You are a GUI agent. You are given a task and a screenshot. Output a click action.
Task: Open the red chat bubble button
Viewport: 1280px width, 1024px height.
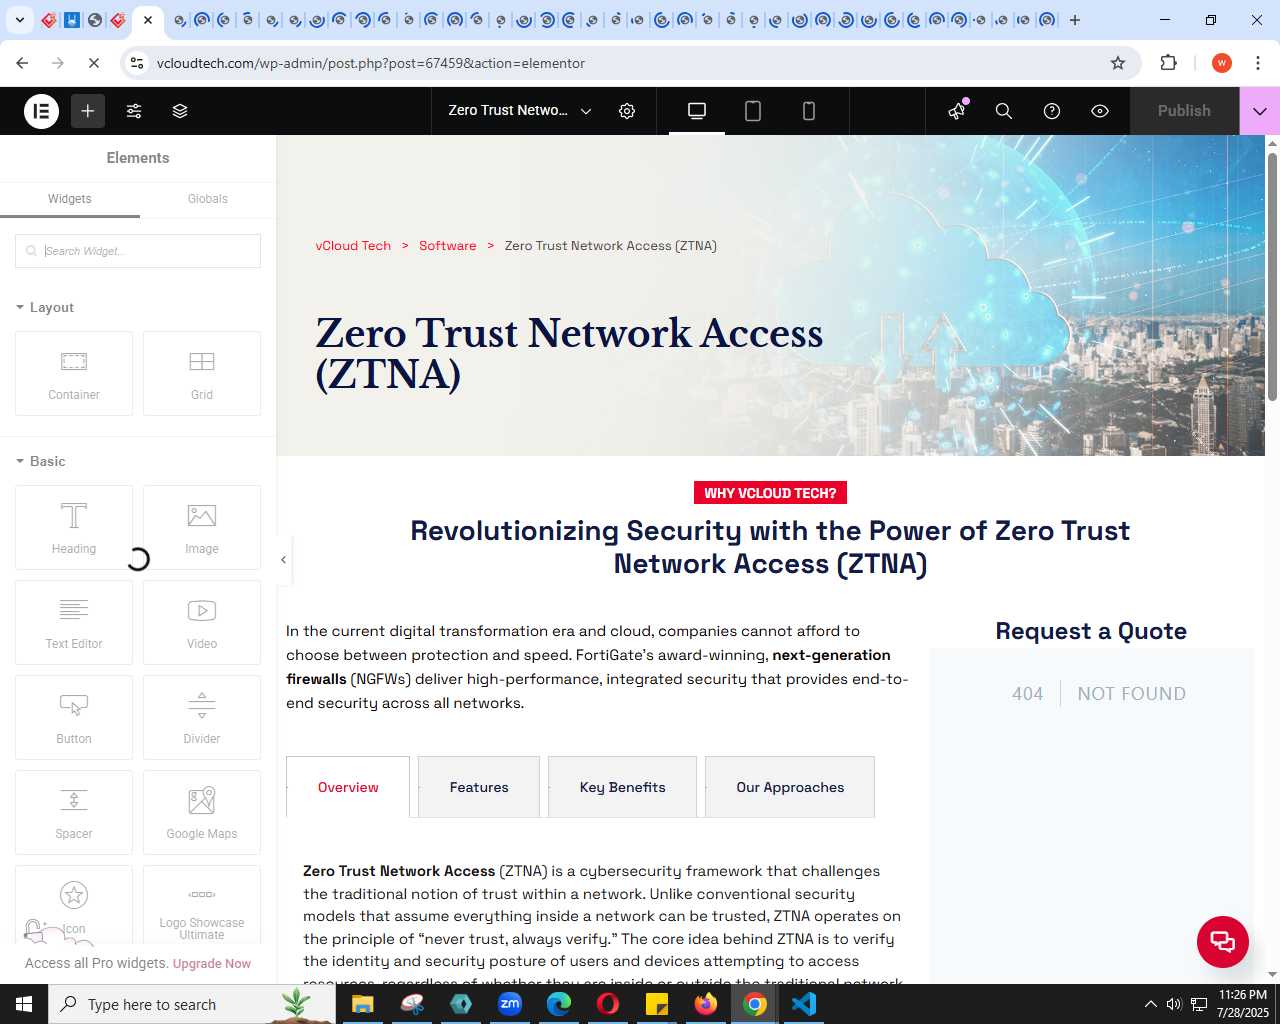click(1223, 942)
